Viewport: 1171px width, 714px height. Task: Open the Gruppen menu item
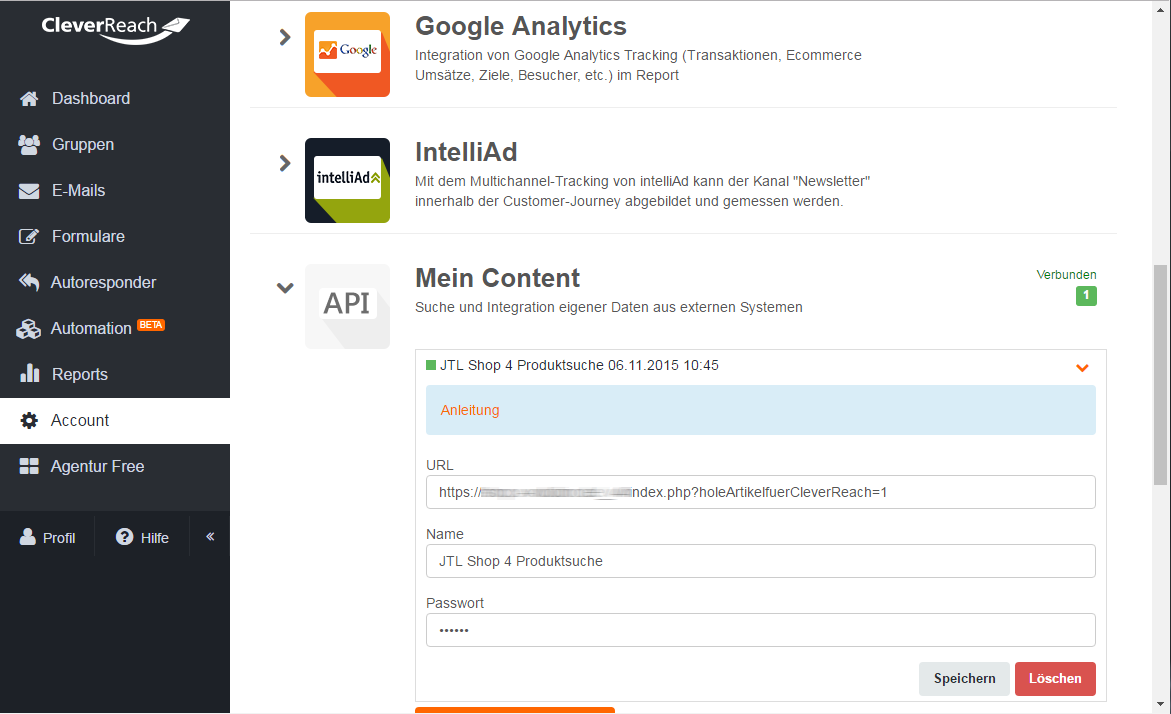[x=115, y=145]
